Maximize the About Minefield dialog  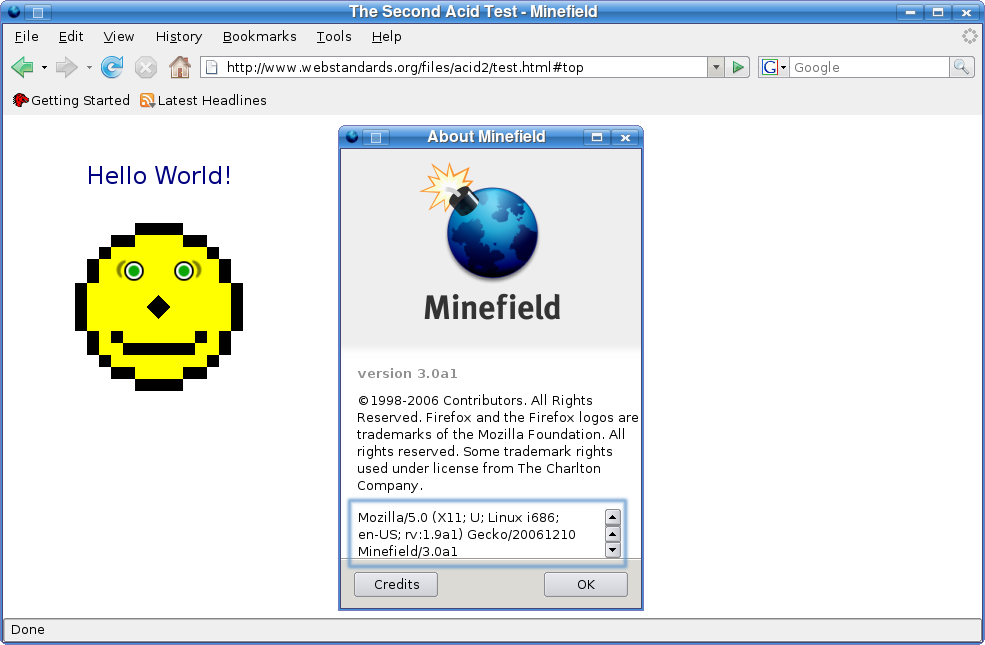pos(597,137)
